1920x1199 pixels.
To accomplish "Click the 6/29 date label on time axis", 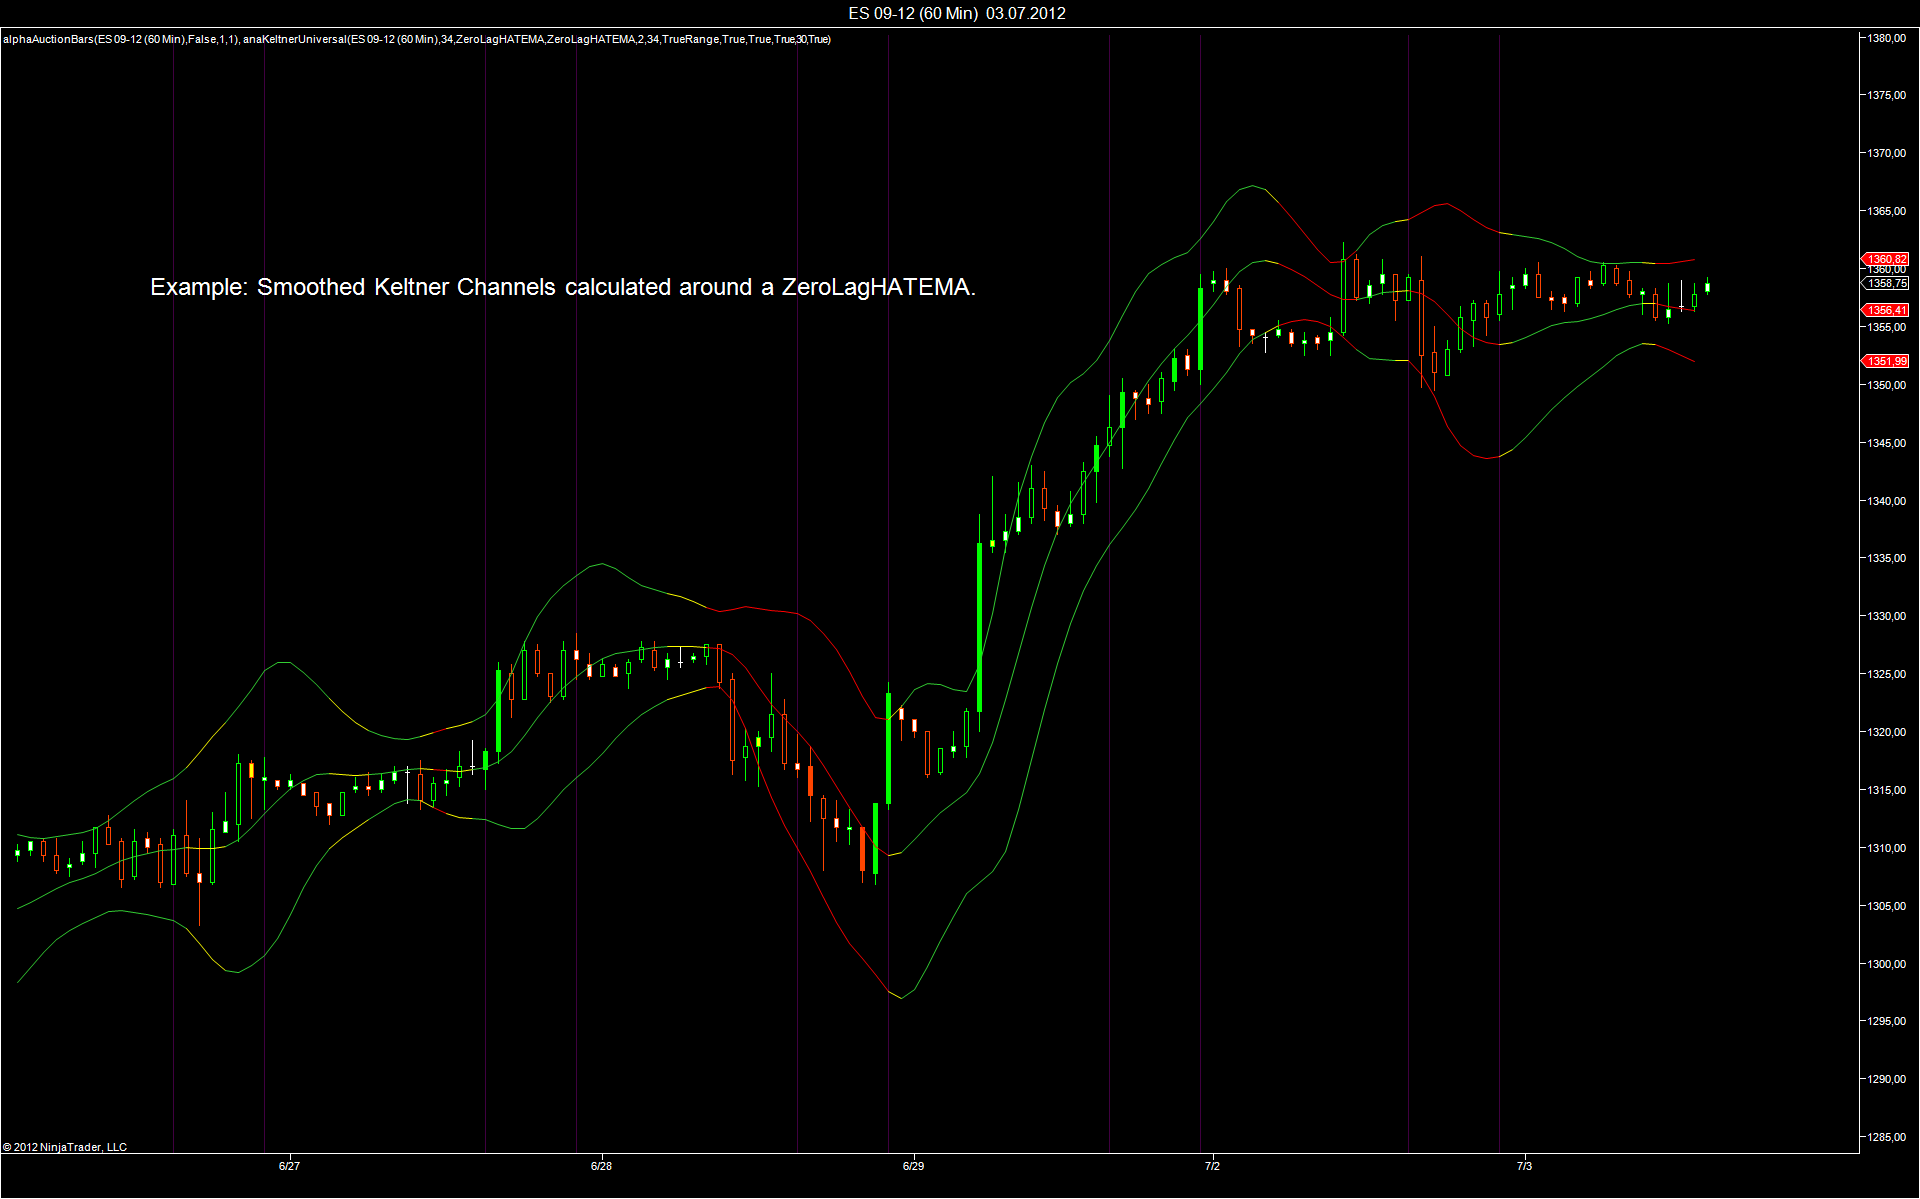I will (913, 1166).
